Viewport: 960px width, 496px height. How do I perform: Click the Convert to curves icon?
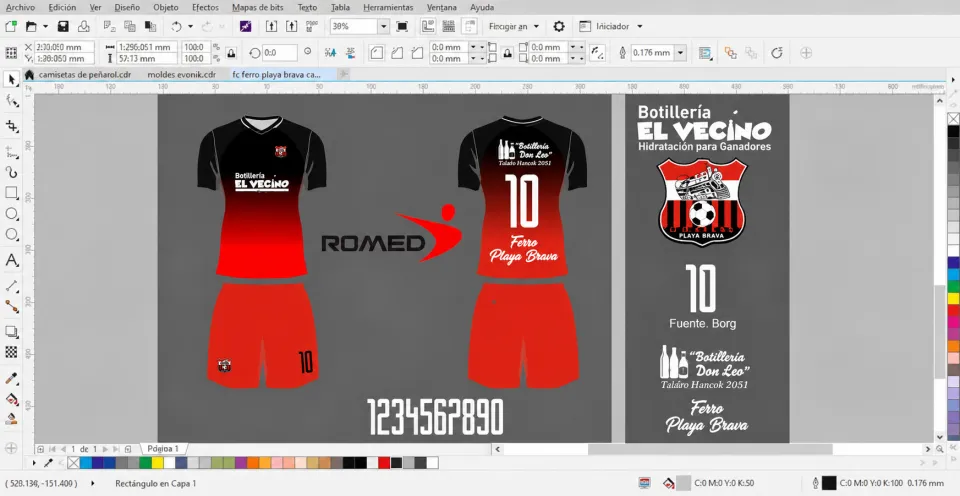coord(776,53)
